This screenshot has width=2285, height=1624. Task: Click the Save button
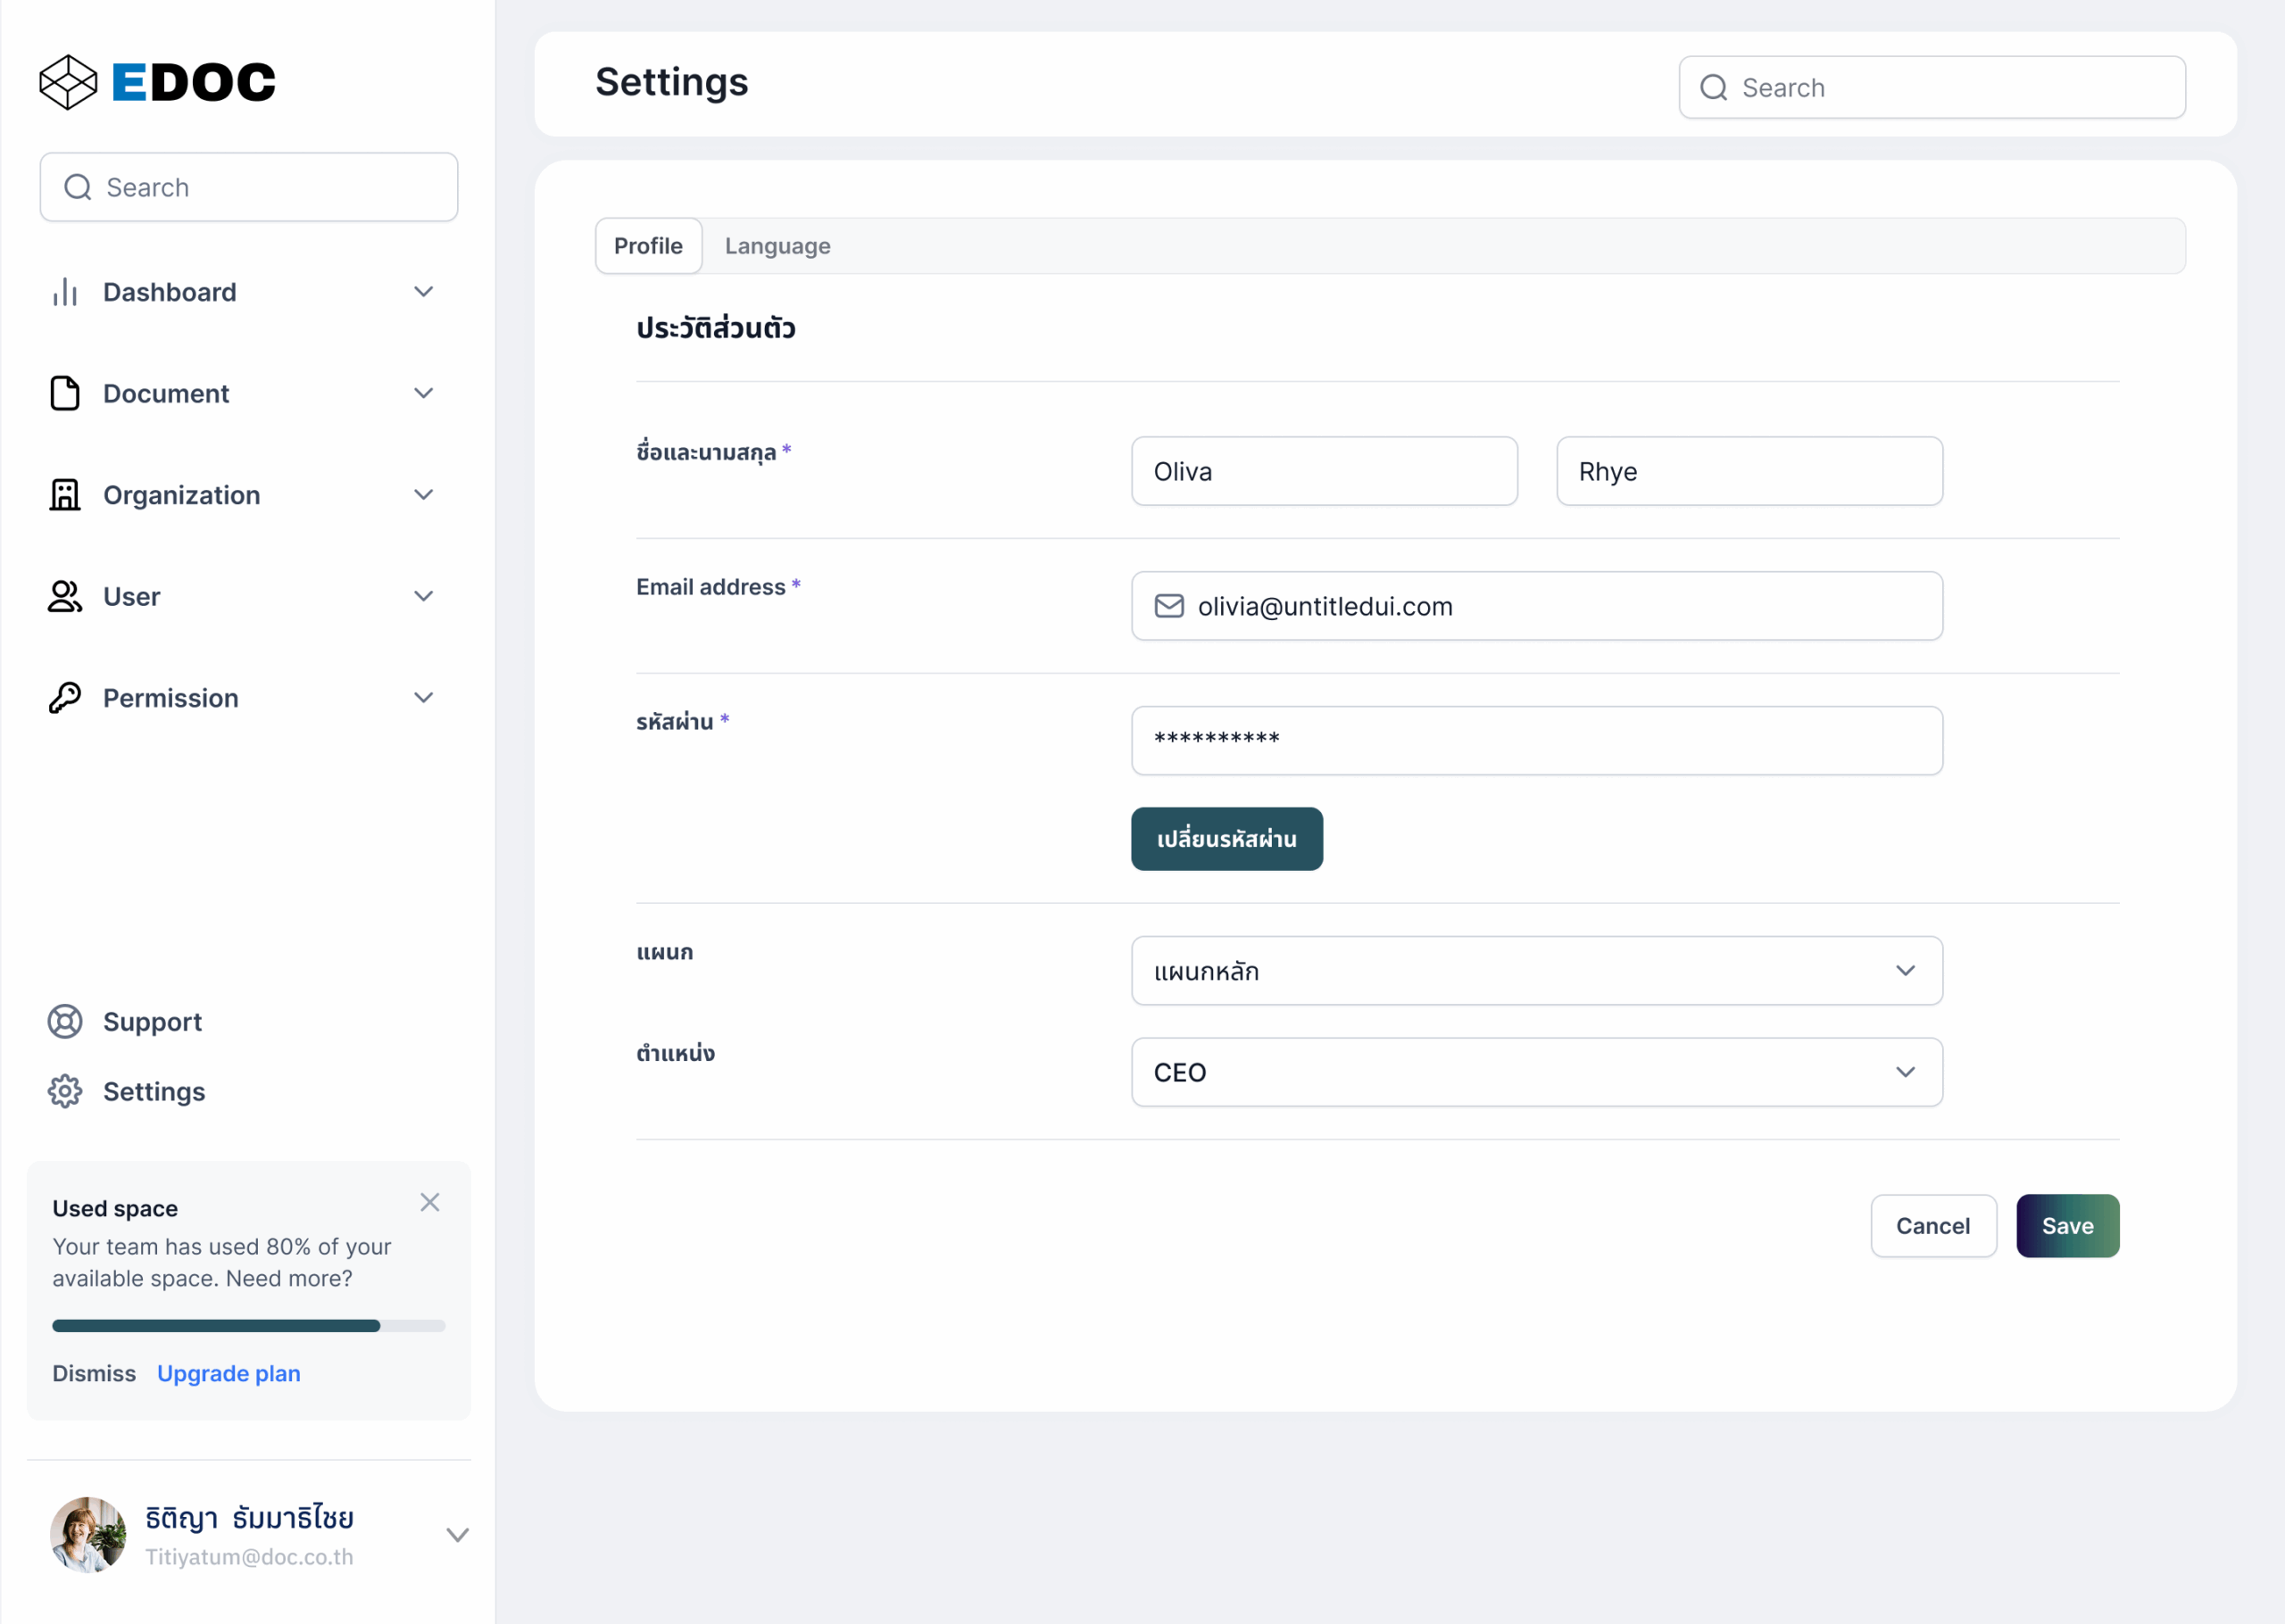point(2067,1226)
